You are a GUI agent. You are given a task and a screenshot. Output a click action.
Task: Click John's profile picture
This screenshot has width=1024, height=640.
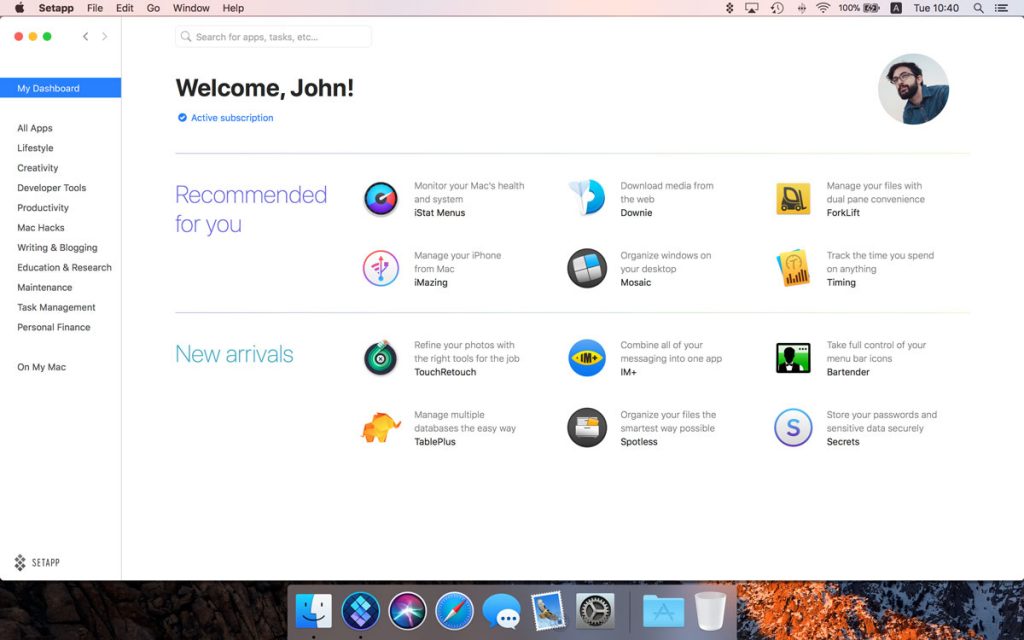pyautogui.click(x=913, y=89)
